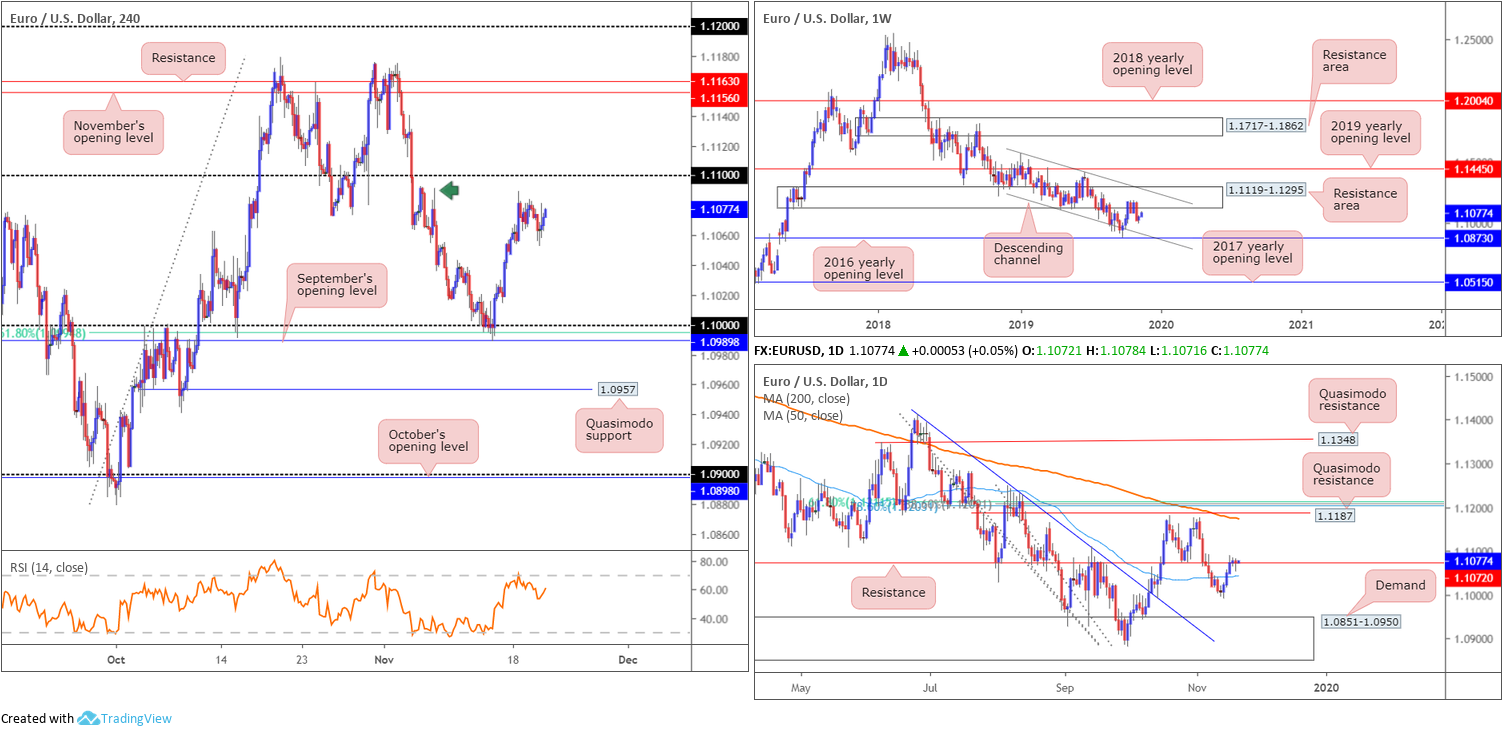Click the 1.0957 price tag
The height and width of the screenshot is (733, 1507).
[x=618, y=389]
